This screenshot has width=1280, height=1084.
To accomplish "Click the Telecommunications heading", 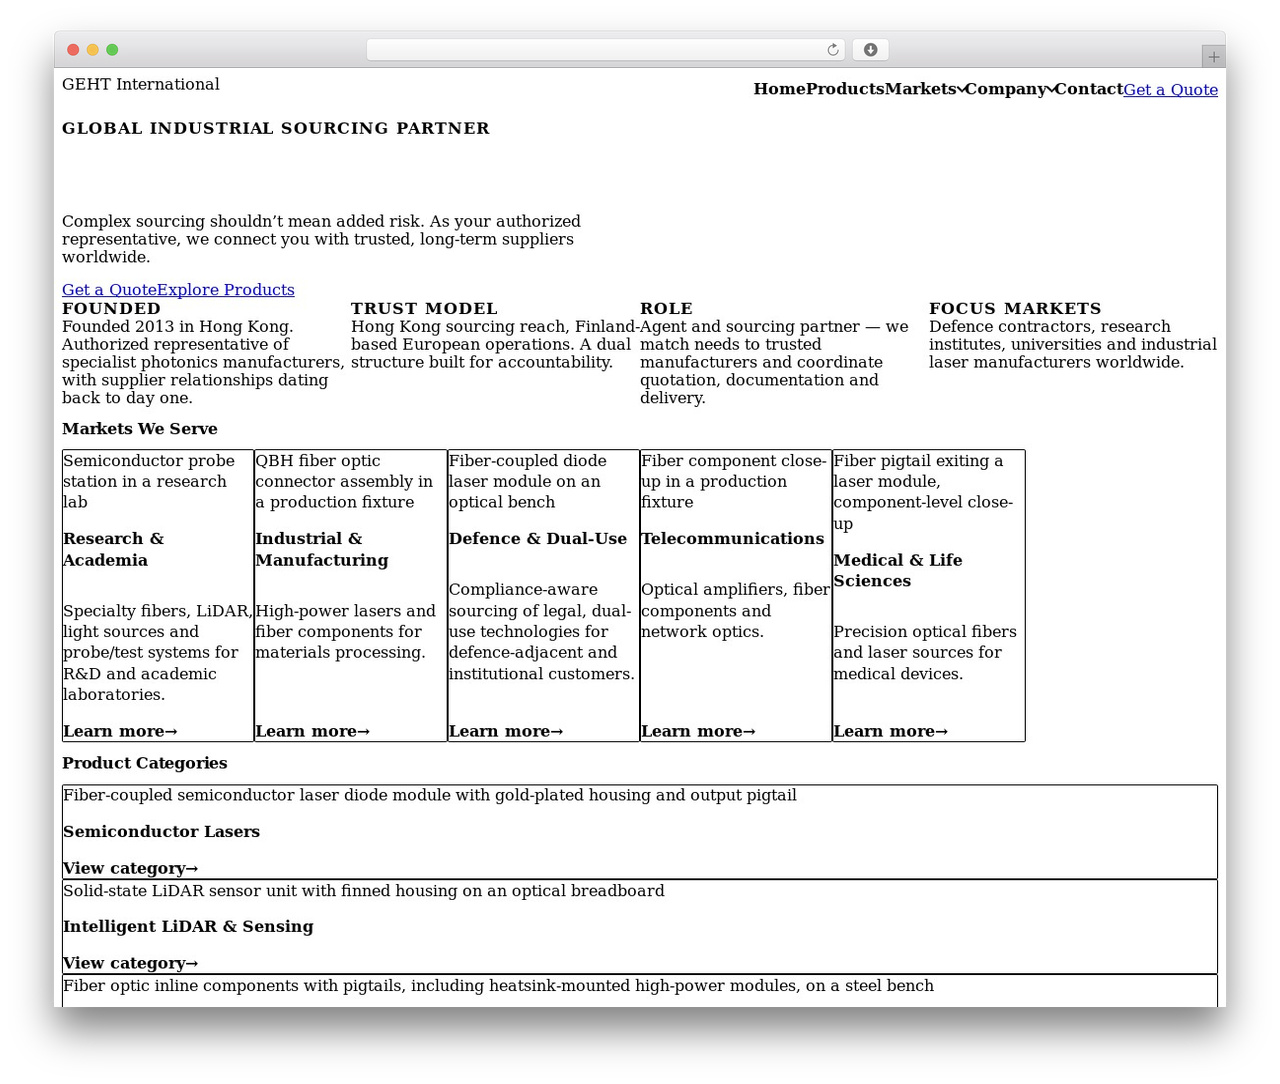I will tap(733, 538).
